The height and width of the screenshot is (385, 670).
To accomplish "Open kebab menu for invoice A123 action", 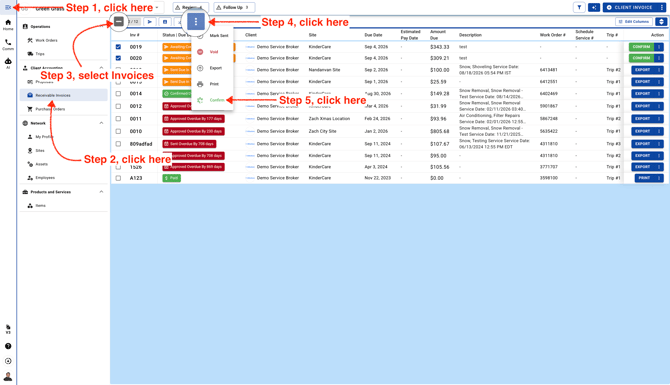I will tap(659, 178).
